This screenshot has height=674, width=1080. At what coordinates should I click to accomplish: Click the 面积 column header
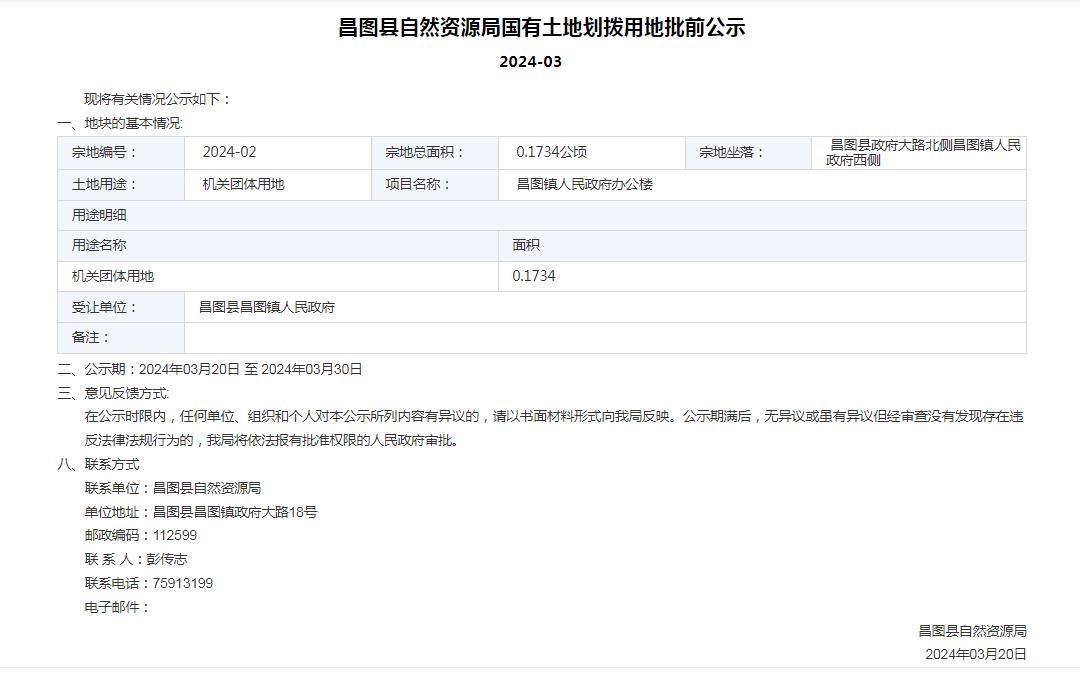[526, 245]
